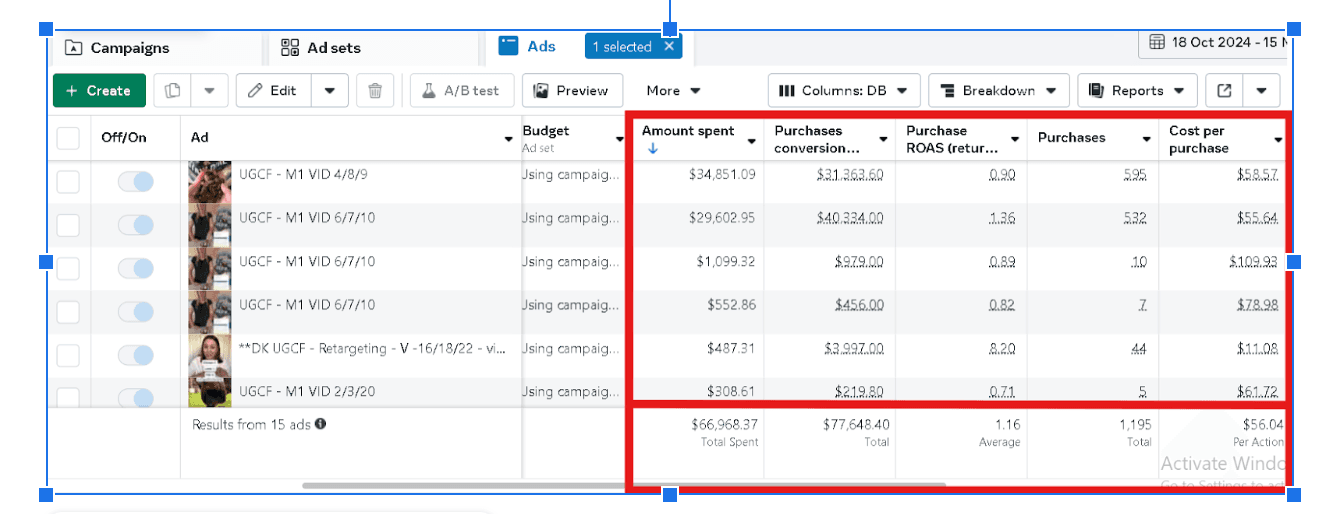Image resolution: width=1338 pixels, height=514 pixels.
Task: Click the 8.20 ROAS value
Action: [x=1002, y=349]
